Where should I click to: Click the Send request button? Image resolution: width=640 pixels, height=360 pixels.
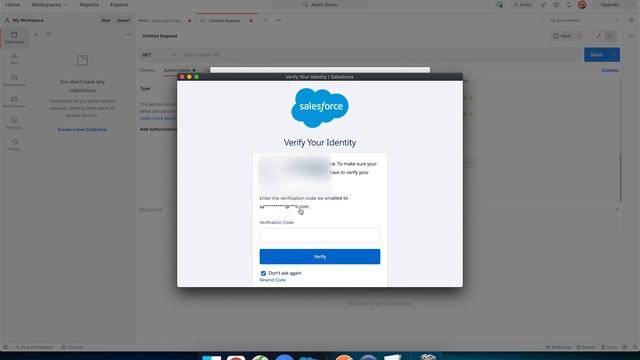coord(596,55)
